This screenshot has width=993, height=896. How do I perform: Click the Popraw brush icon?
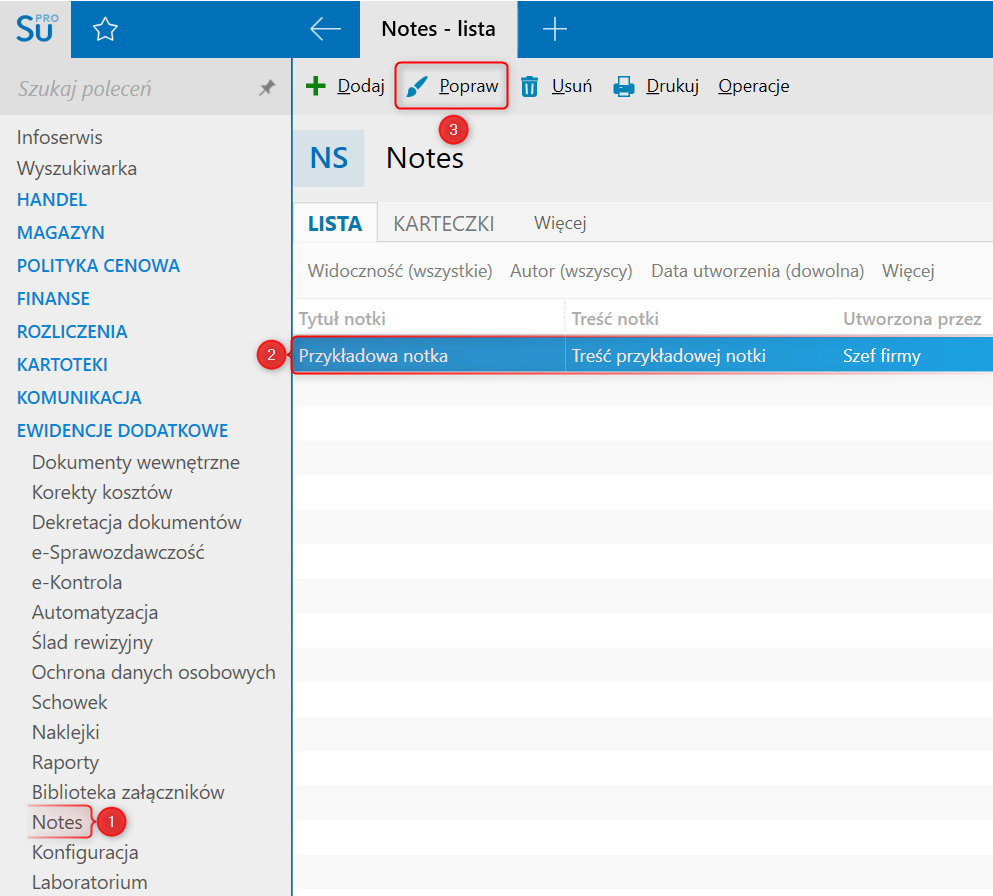417,86
